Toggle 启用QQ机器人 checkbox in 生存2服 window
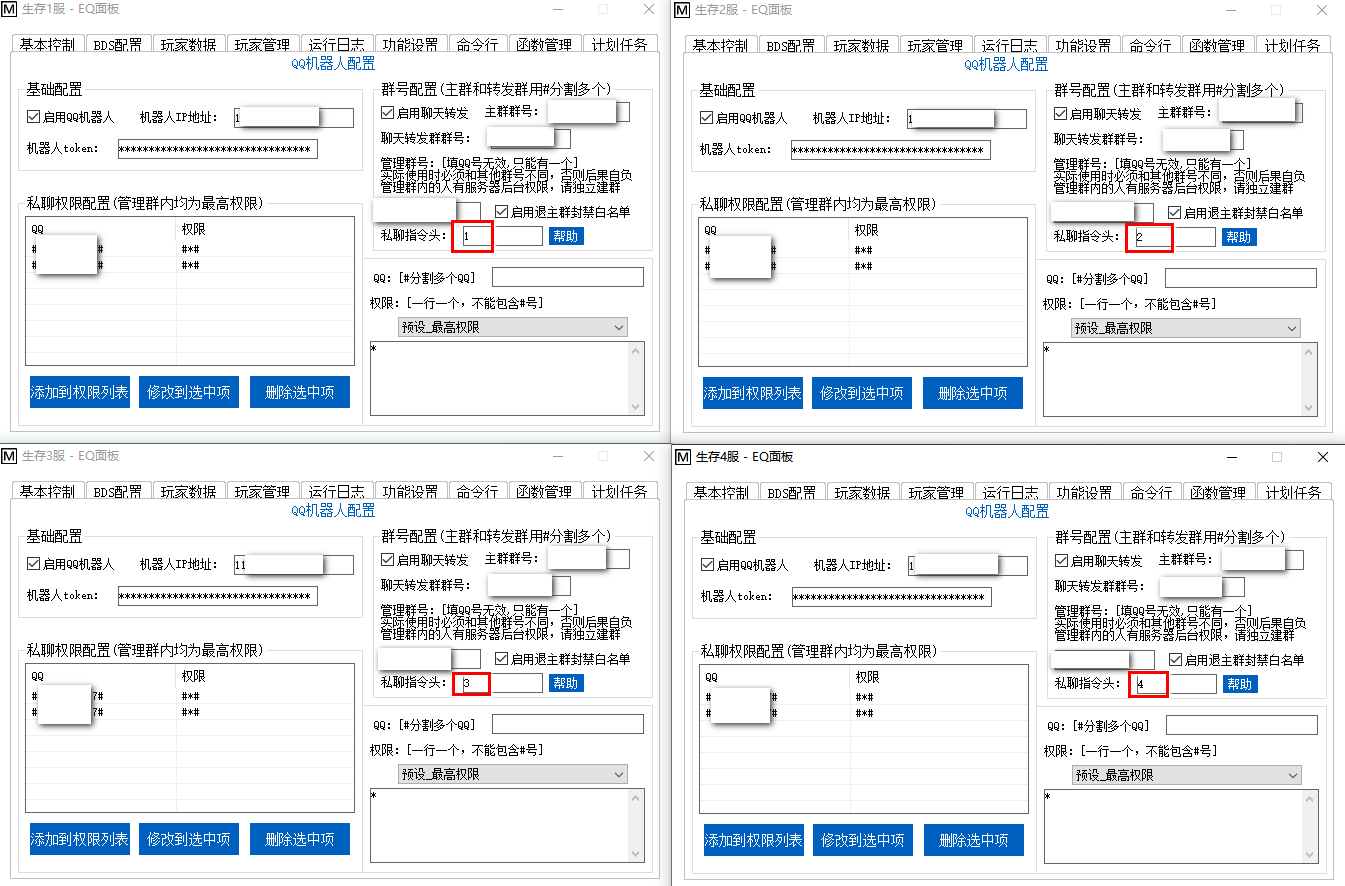This screenshot has width=1345, height=886. [707, 118]
